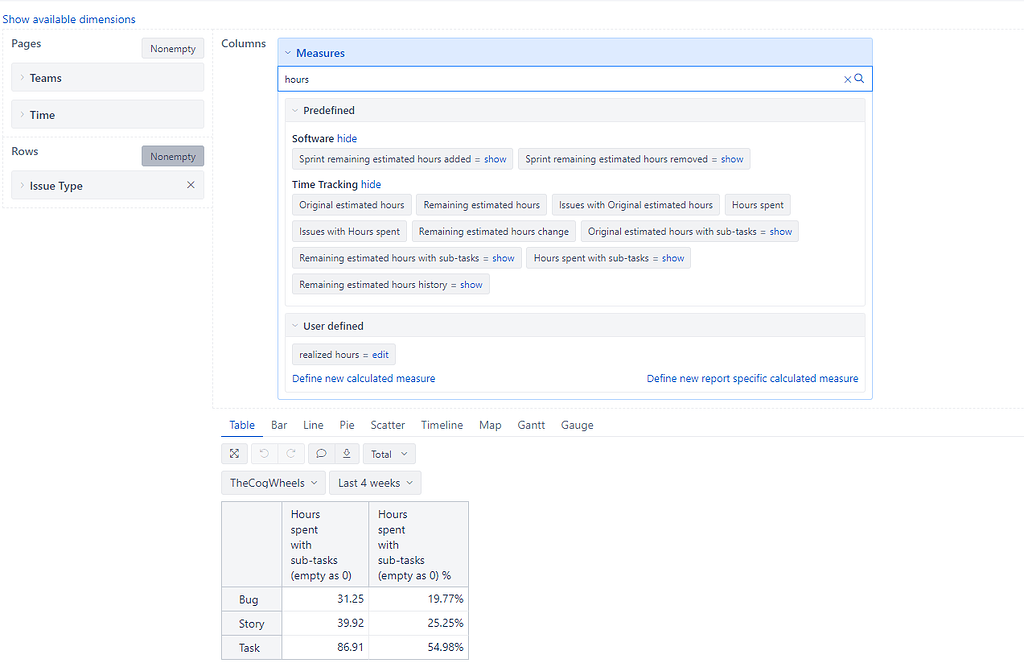Open the comment bubble icon
Viewport: 1024px width, 663px height.
(321, 454)
